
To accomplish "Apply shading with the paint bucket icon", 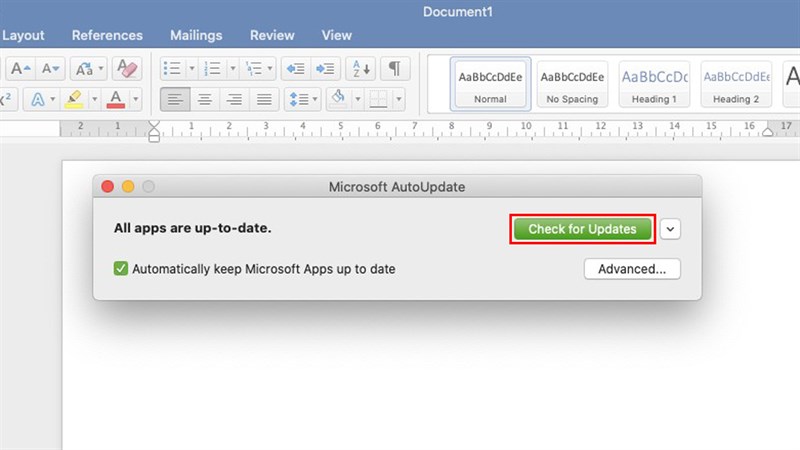I will (x=338, y=99).
